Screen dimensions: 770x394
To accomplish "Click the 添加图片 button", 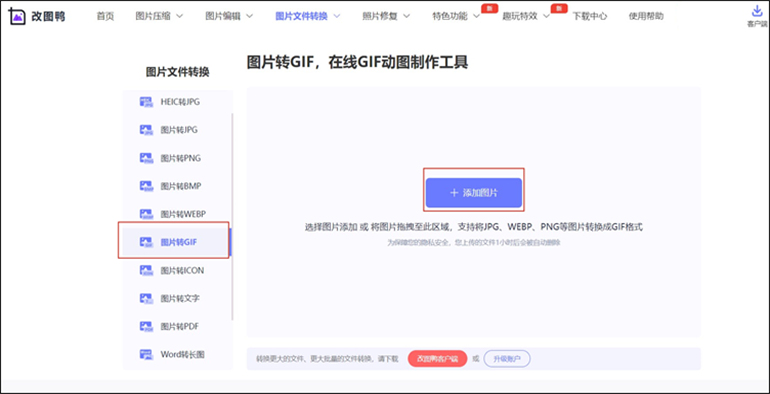I will coord(474,193).
